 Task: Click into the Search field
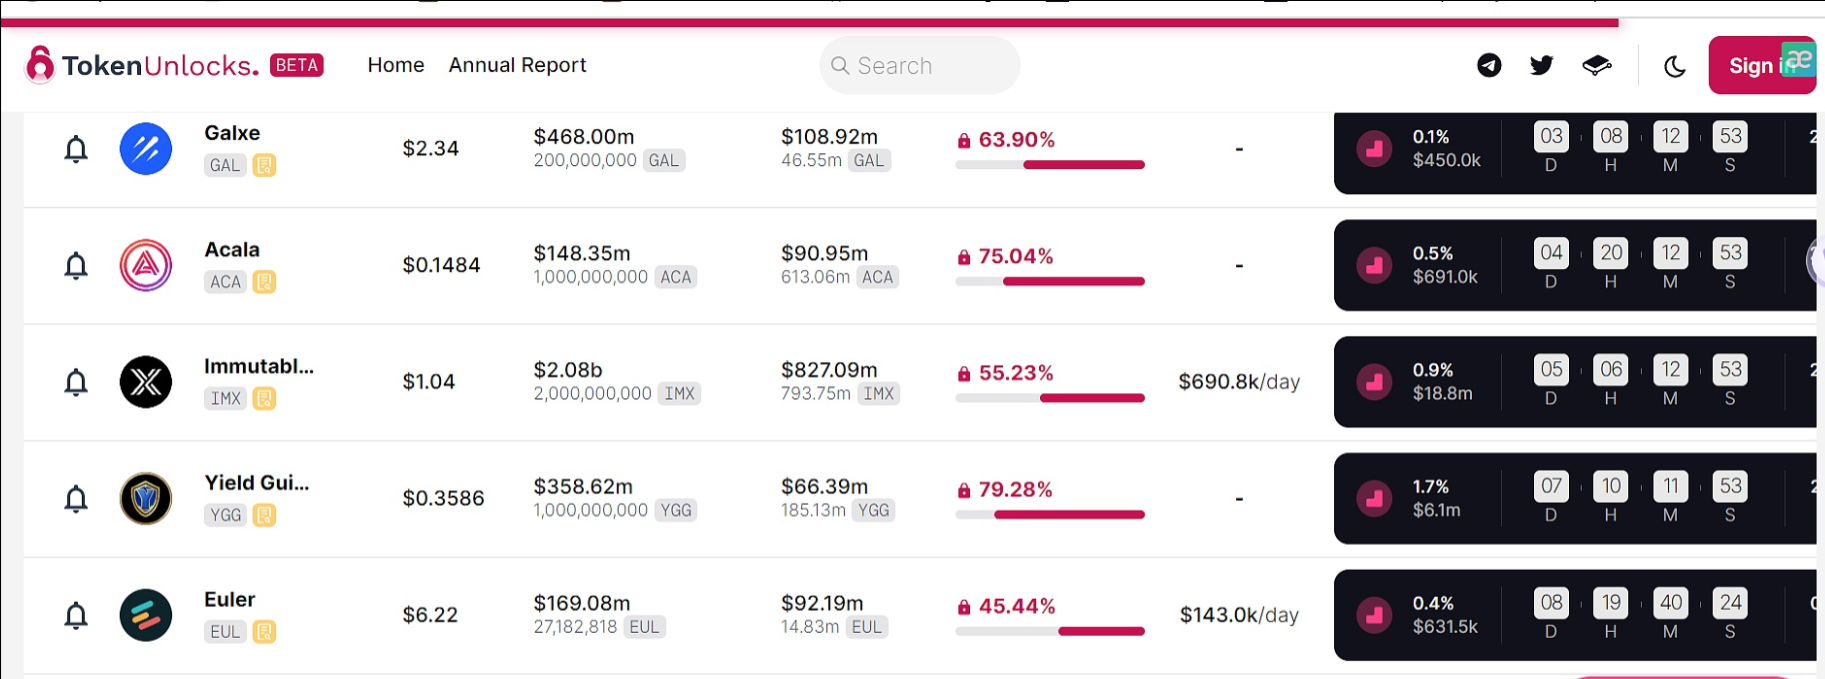point(920,65)
